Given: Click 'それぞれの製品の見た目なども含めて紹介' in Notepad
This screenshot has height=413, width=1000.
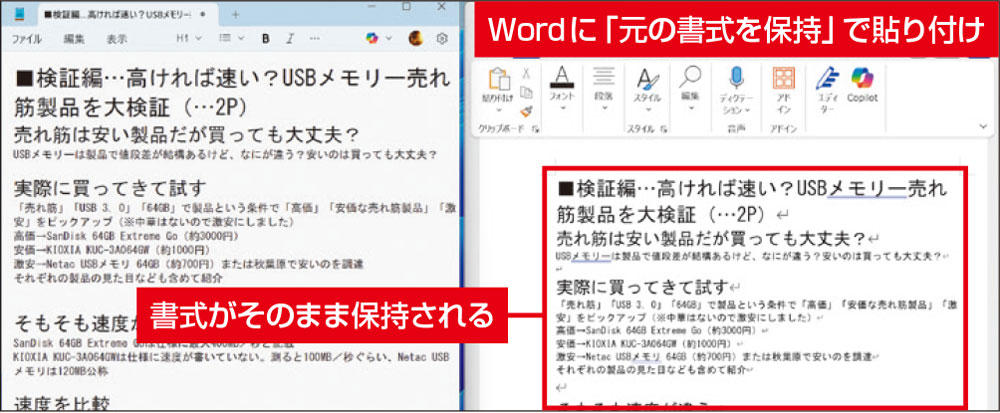Looking at the screenshot, I should point(118,278).
